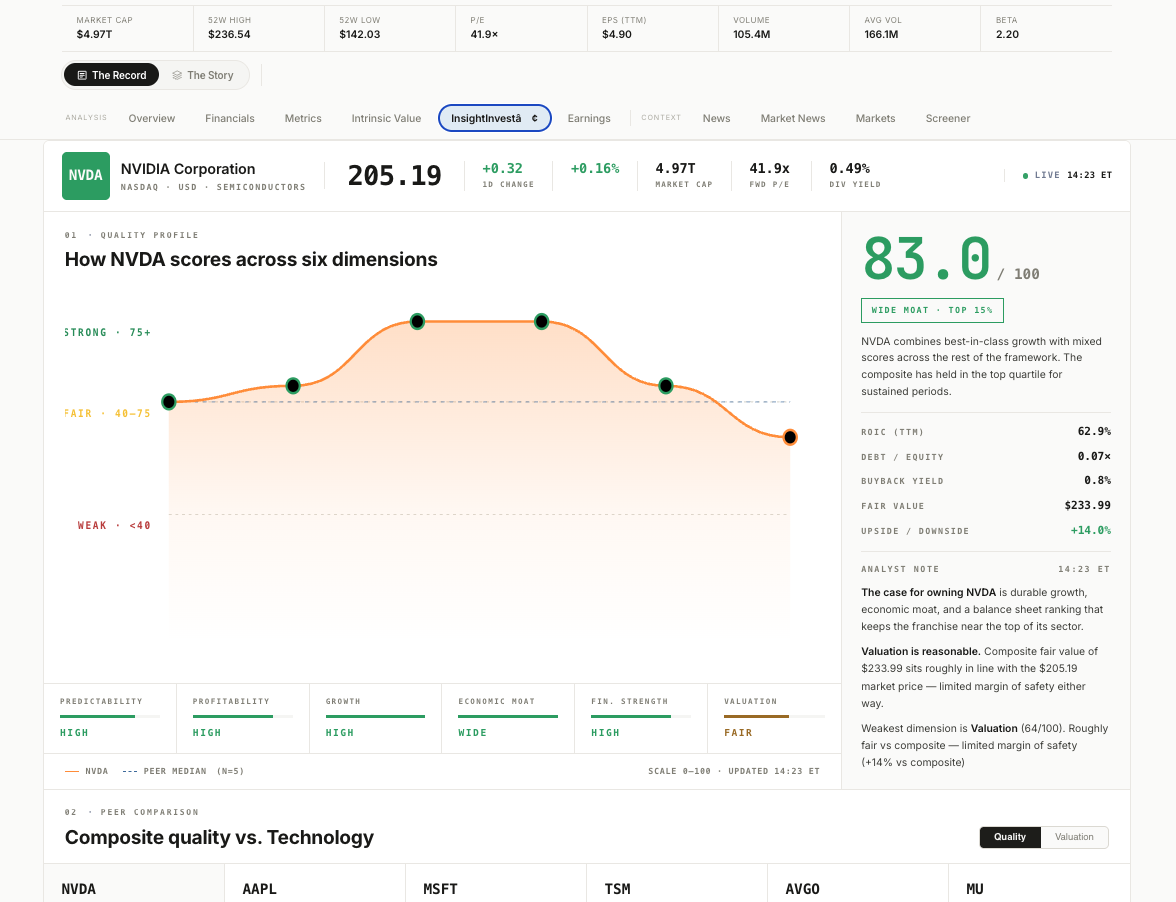Click the NVDA peer comparison card
This screenshot has height=902, width=1176.
[134, 883]
